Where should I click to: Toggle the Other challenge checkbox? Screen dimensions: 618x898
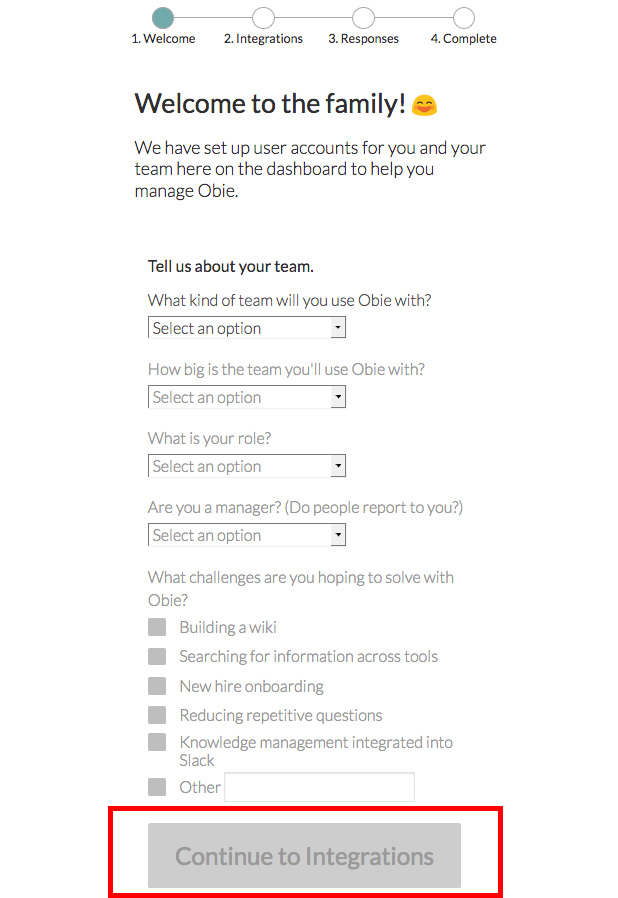click(x=157, y=787)
